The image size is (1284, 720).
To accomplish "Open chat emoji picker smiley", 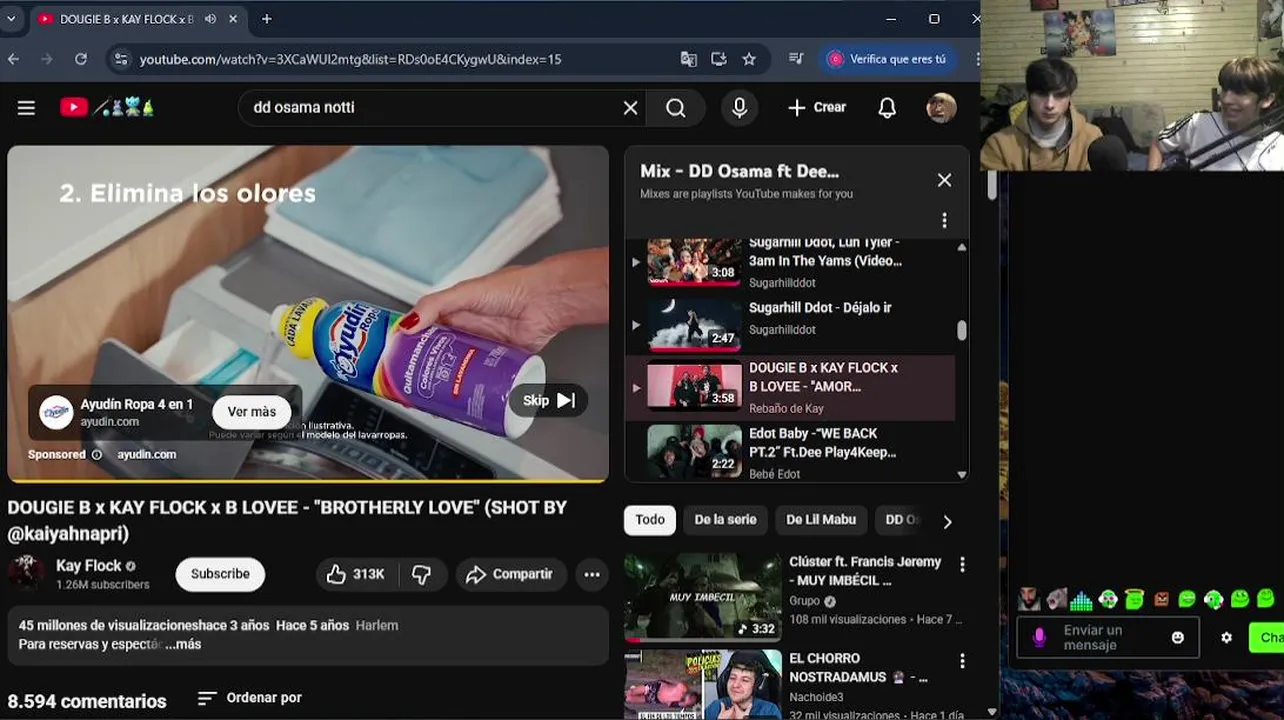I will 1178,638.
